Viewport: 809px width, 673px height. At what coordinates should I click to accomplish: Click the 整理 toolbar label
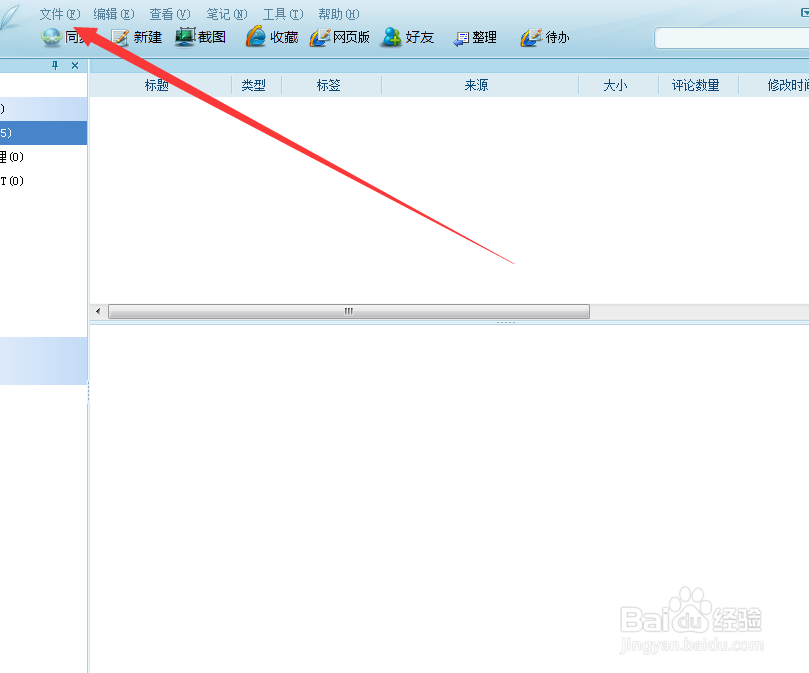coord(484,37)
